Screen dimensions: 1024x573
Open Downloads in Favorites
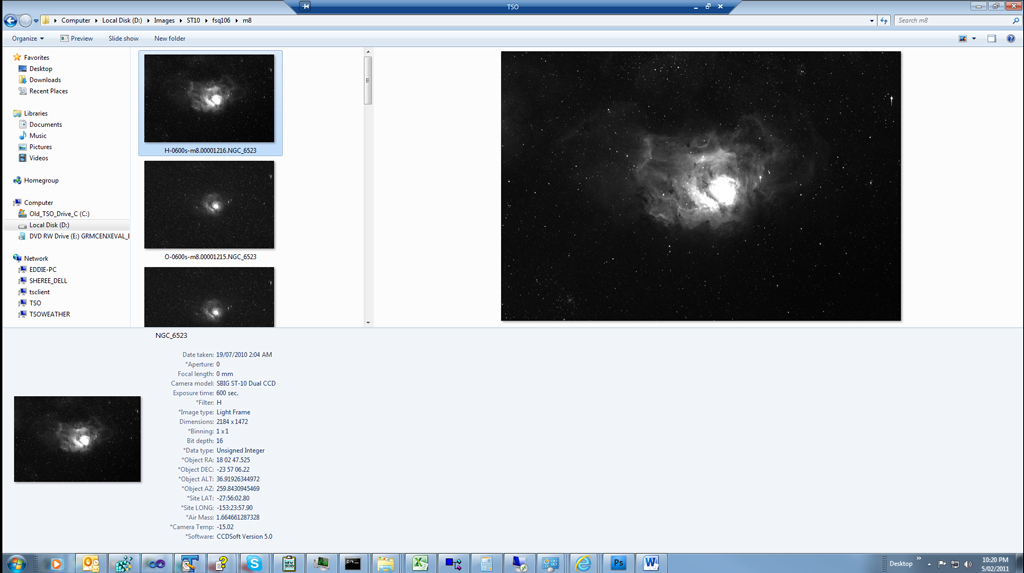point(45,80)
